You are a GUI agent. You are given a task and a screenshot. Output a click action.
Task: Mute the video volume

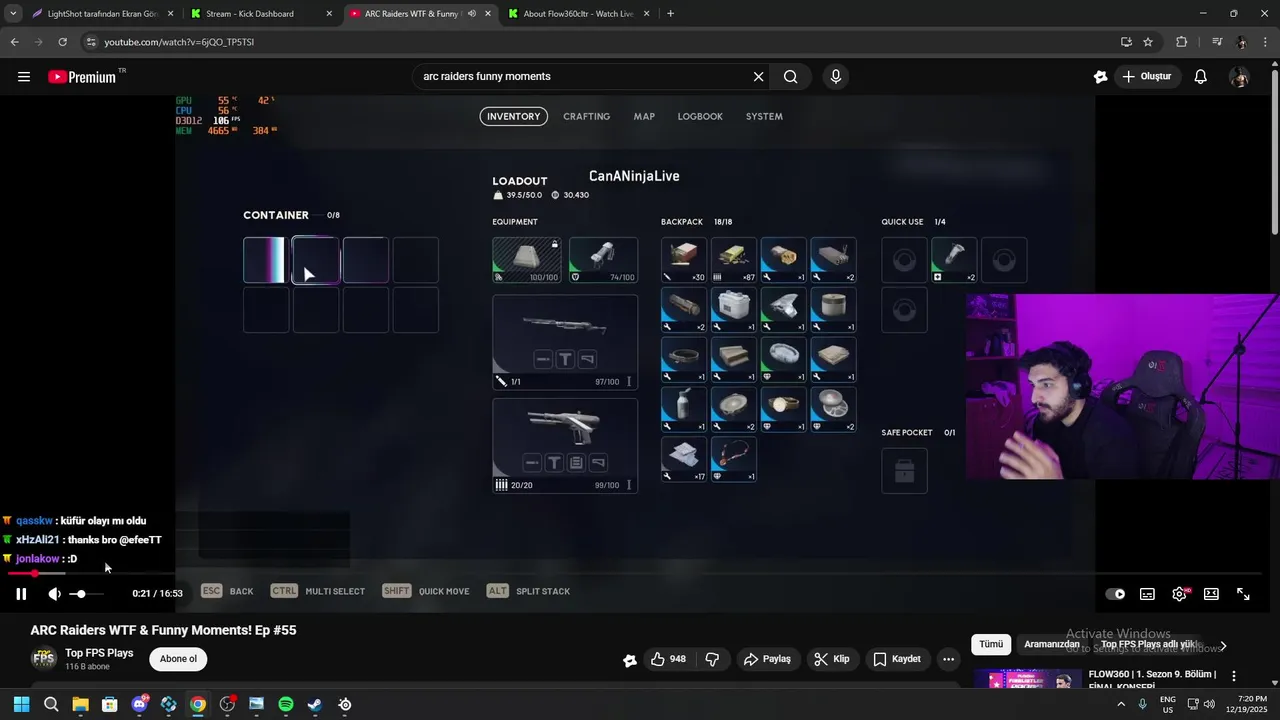point(54,594)
